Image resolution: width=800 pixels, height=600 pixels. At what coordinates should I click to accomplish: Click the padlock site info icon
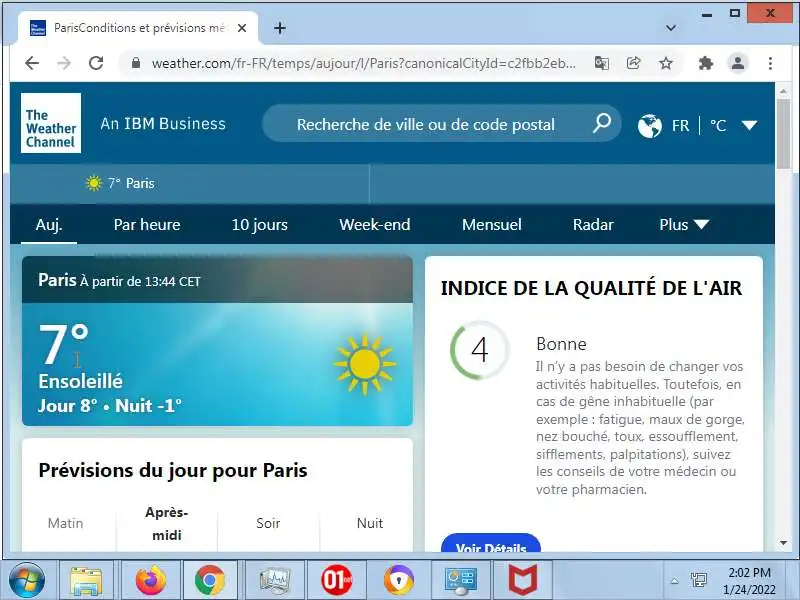tap(136, 63)
